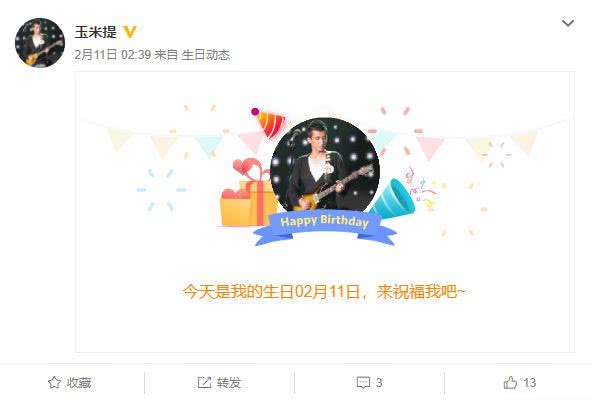
Task: Click the 收藏 label
Action: click(x=79, y=383)
